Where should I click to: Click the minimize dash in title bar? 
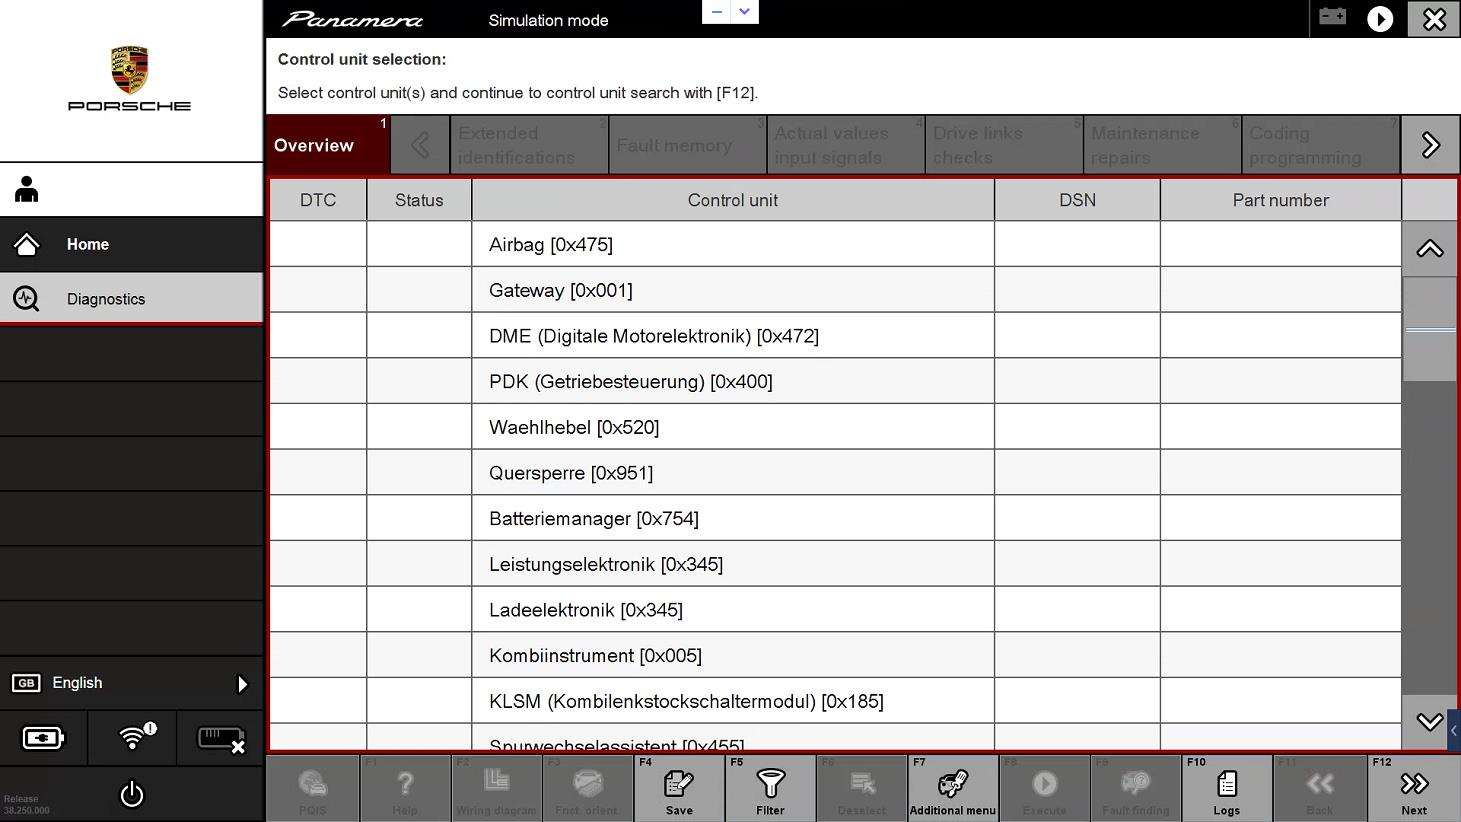716,12
